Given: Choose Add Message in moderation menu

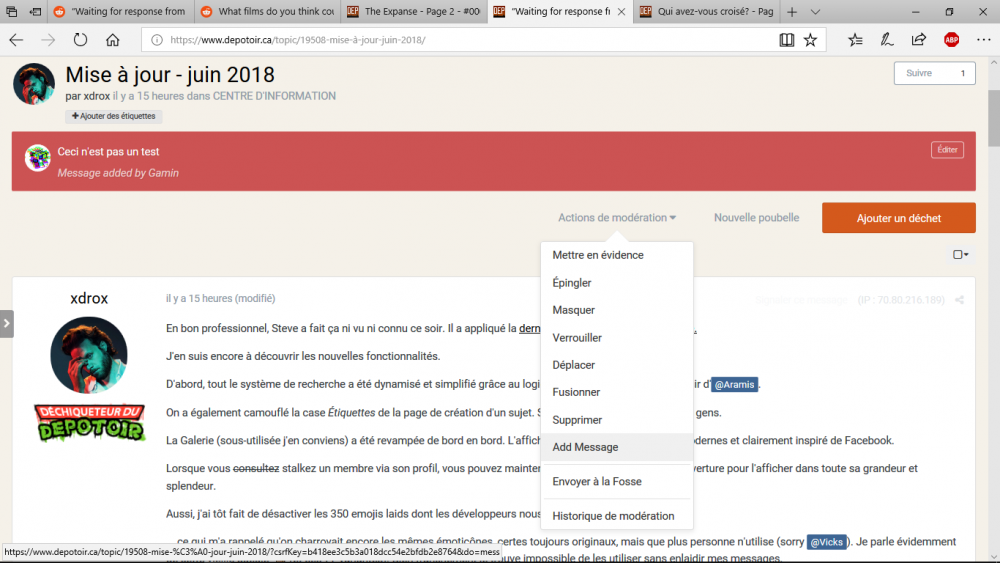Looking at the screenshot, I should pyautogui.click(x=585, y=447).
